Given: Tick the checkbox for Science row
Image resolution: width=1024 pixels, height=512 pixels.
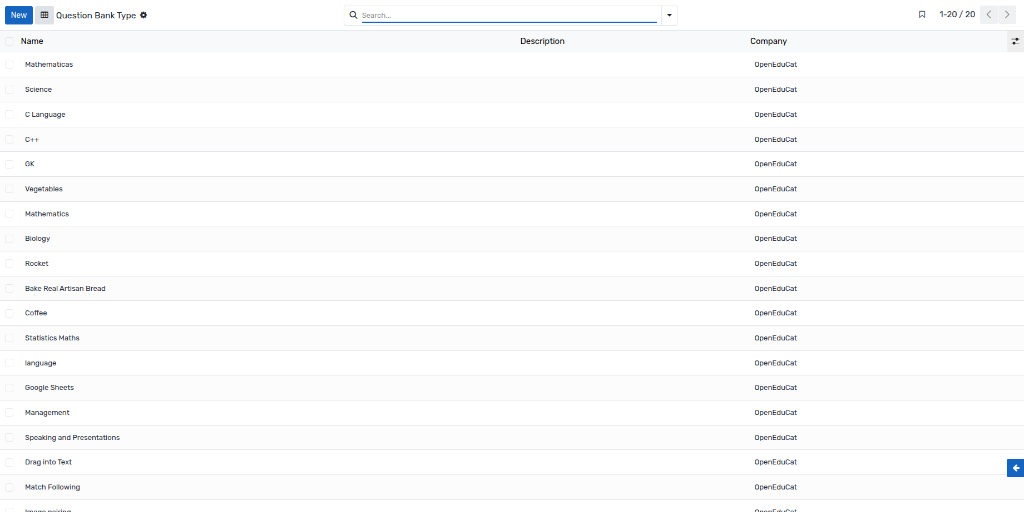Looking at the screenshot, I should point(9,89).
